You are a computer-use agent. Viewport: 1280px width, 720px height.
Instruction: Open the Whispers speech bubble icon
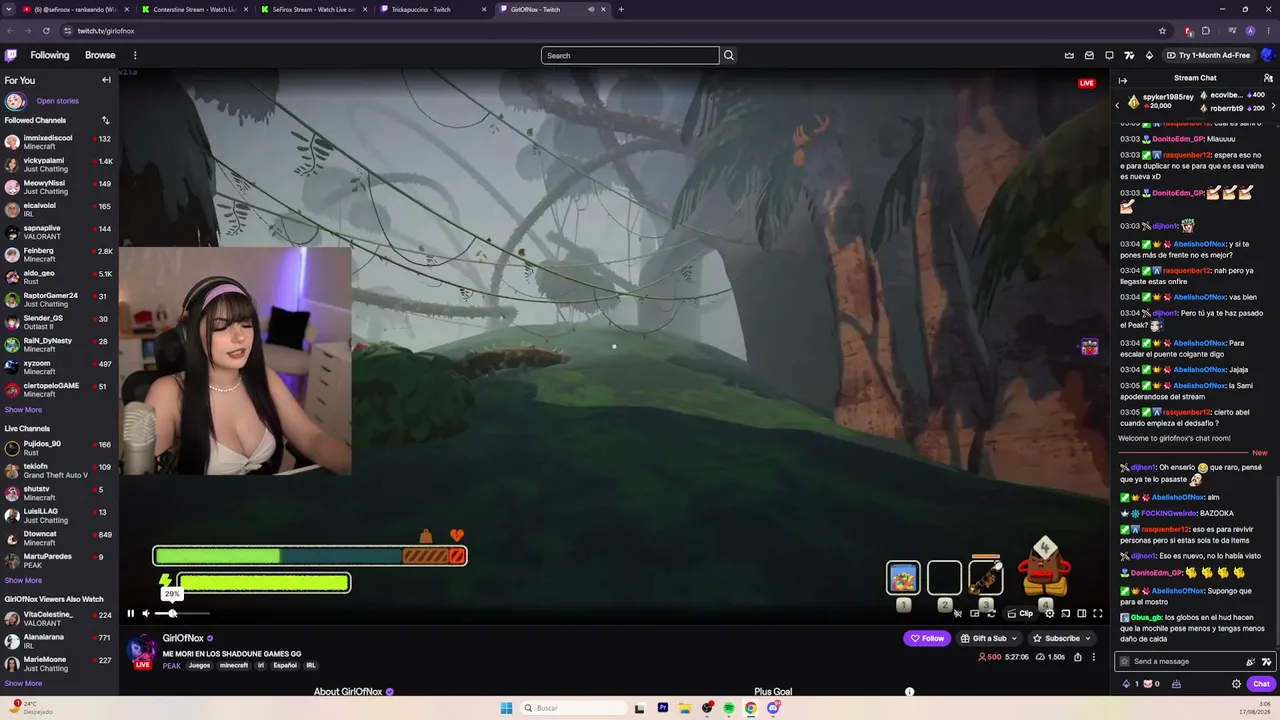click(x=1109, y=55)
